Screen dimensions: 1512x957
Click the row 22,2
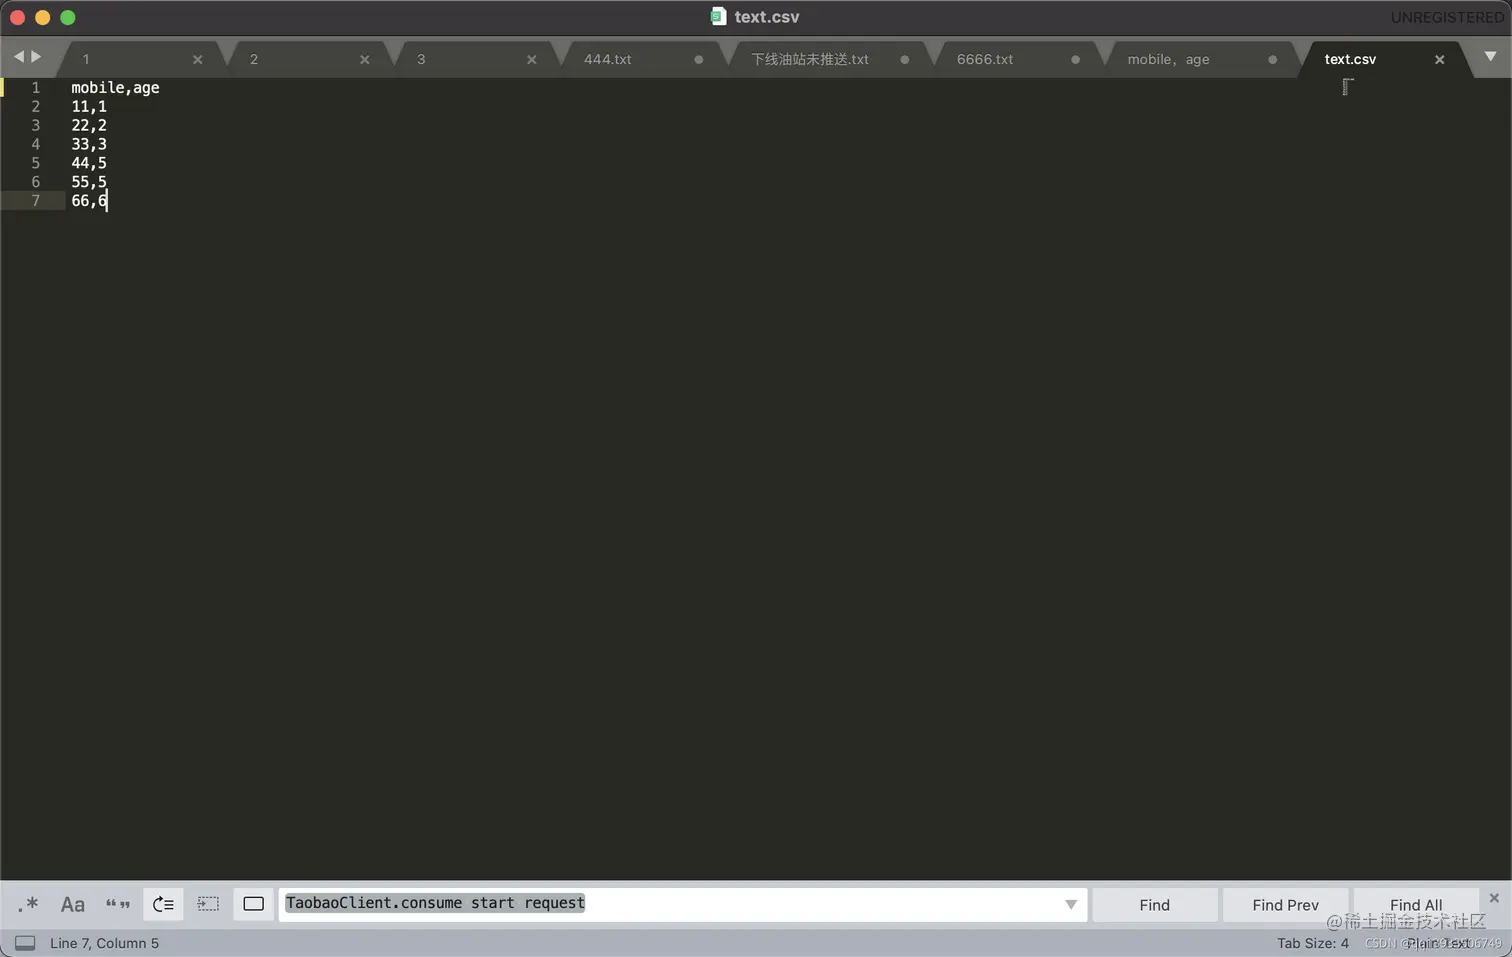pyautogui.click(x=89, y=126)
